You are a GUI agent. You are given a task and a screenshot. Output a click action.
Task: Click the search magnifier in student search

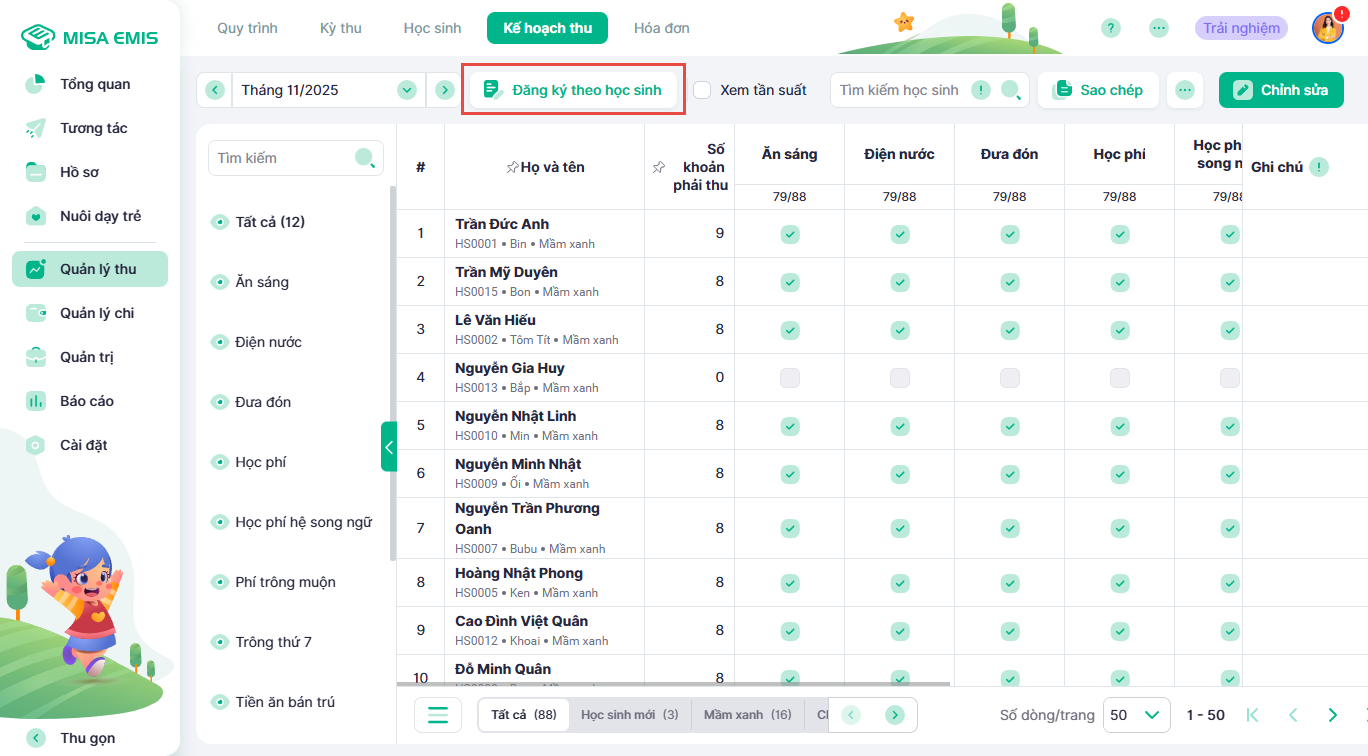1012,90
